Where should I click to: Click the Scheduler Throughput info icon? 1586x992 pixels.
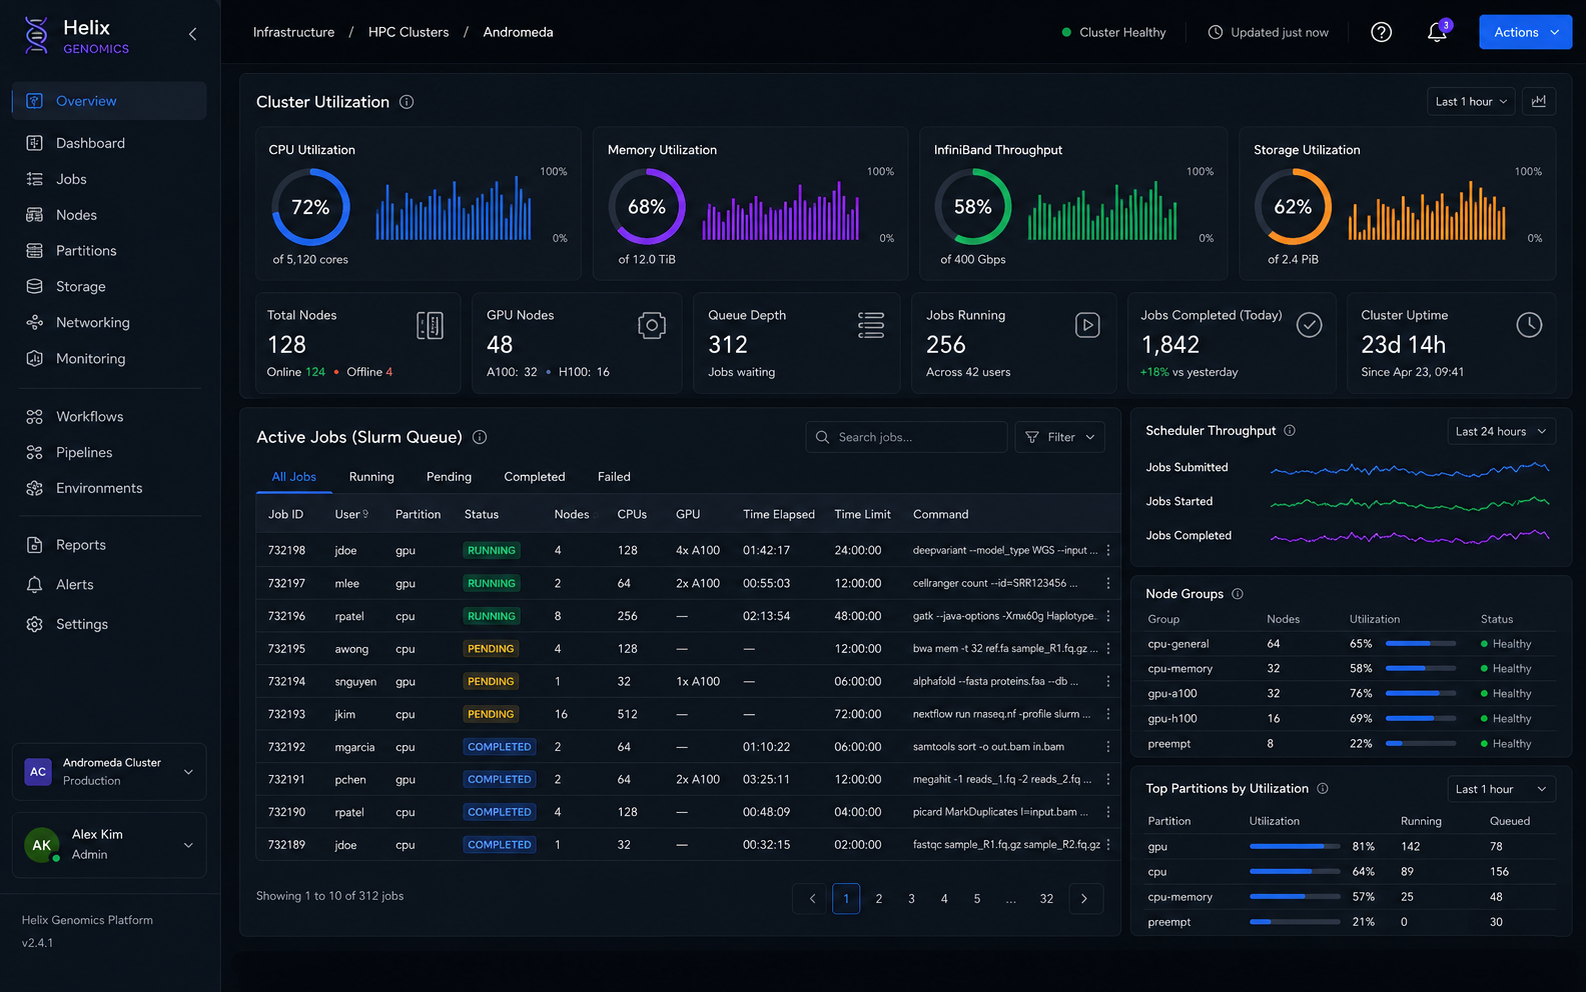[x=1289, y=431]
